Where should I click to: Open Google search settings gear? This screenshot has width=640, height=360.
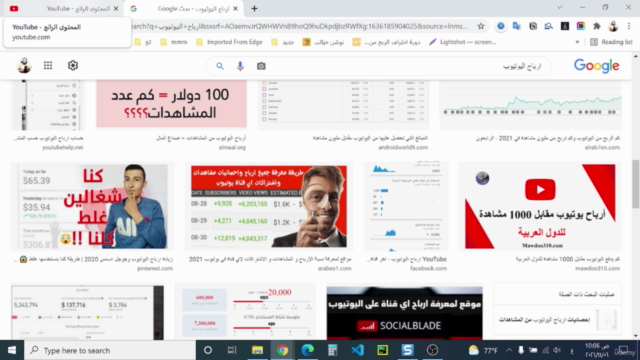pos(73,66)
